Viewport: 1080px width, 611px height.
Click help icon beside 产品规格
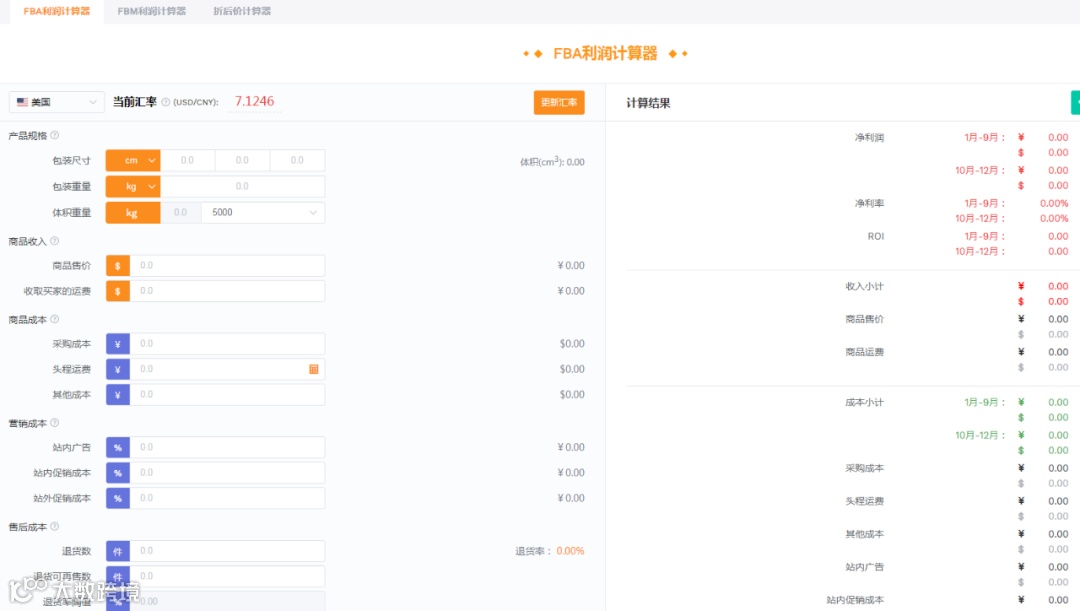pos(54,135)
